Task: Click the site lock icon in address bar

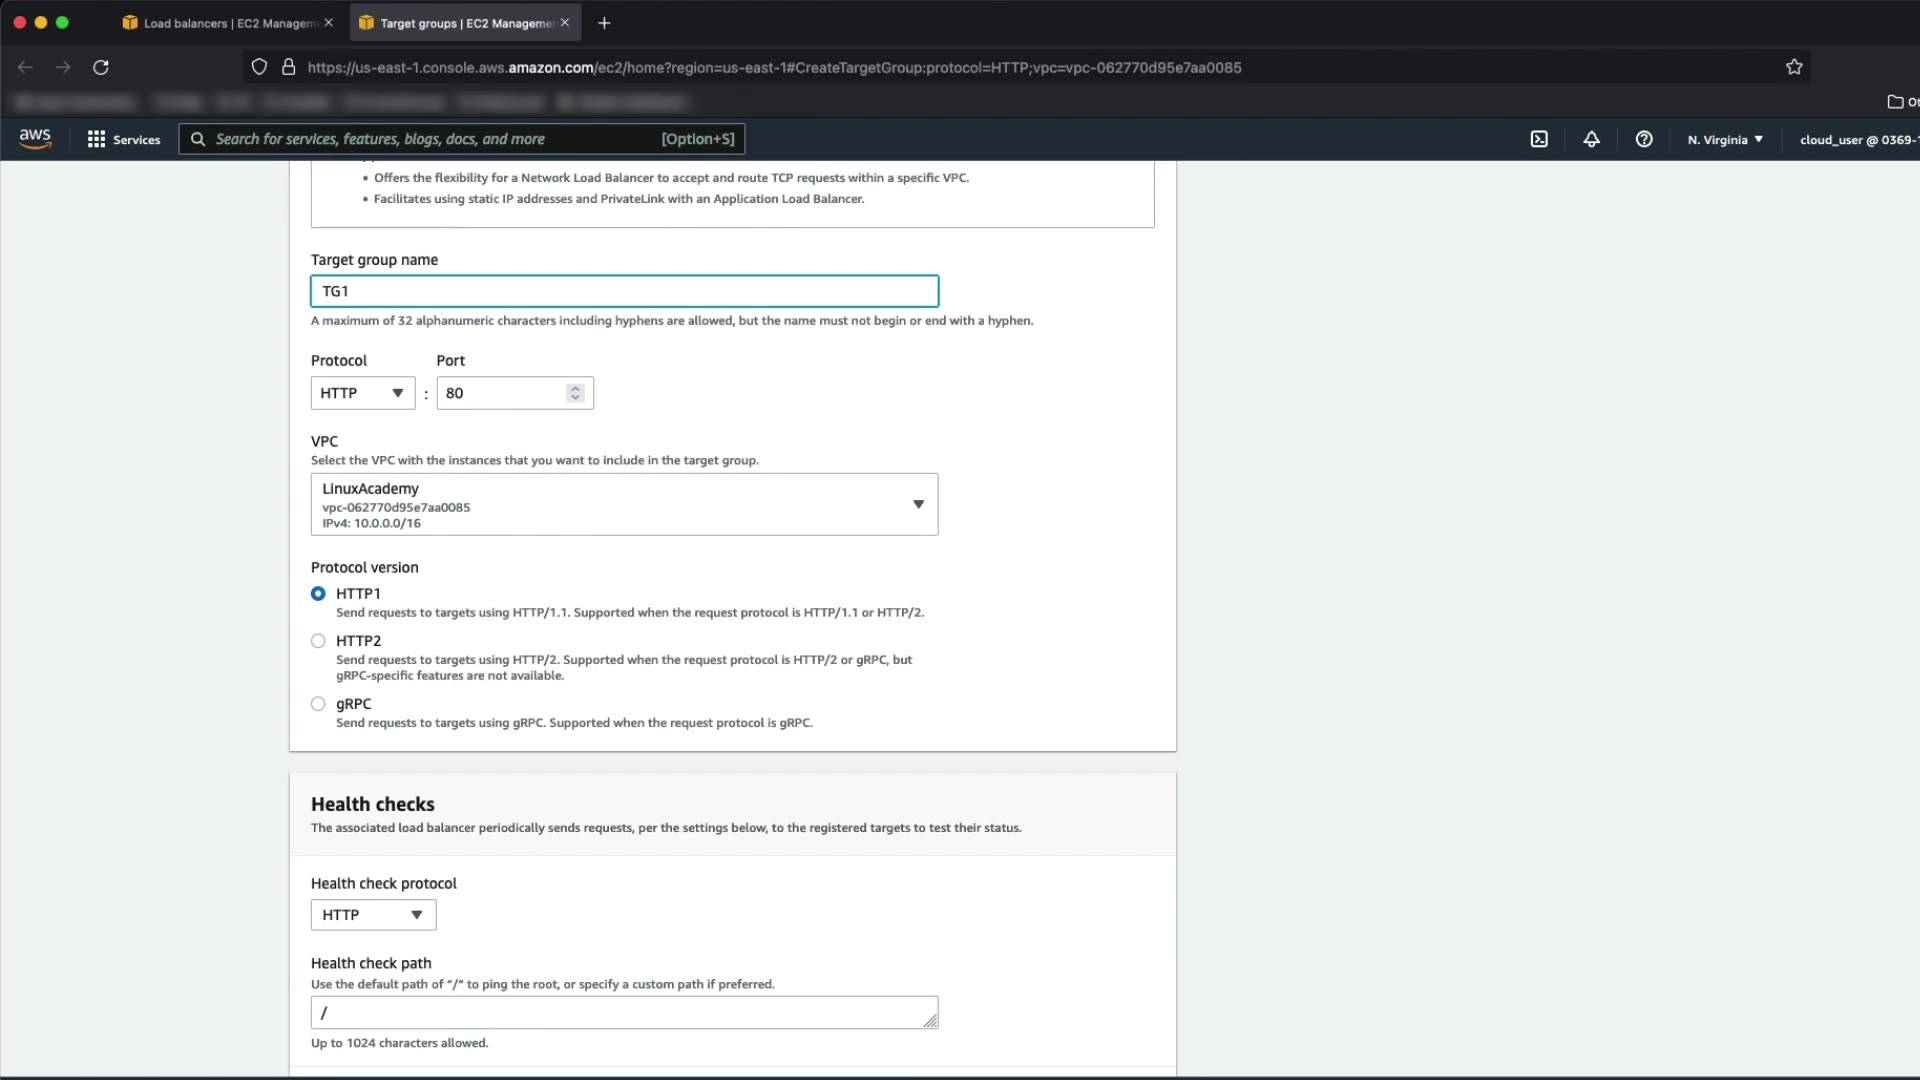Action: point(289,67)
